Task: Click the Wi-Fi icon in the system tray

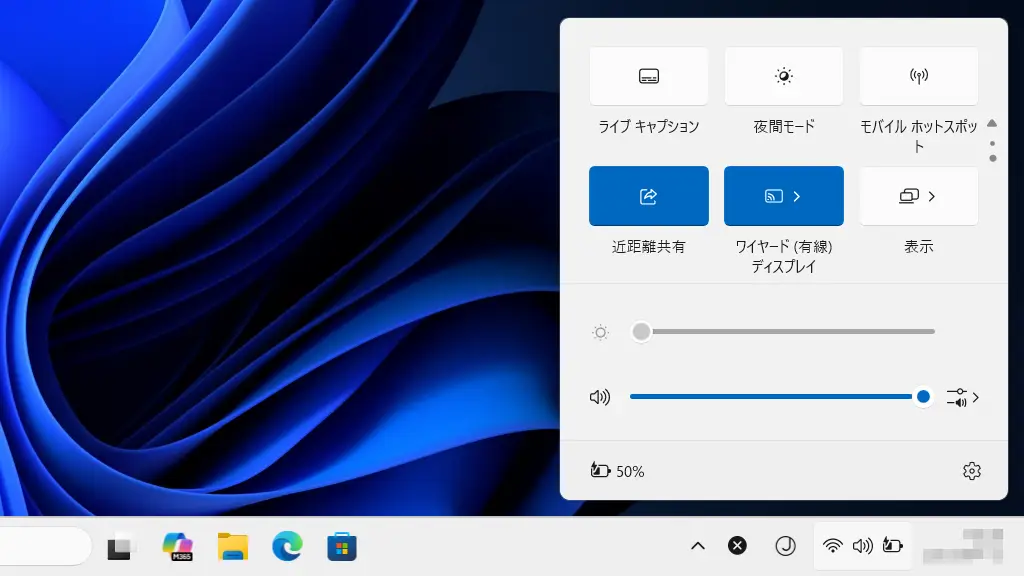Action: click(832, 546)
